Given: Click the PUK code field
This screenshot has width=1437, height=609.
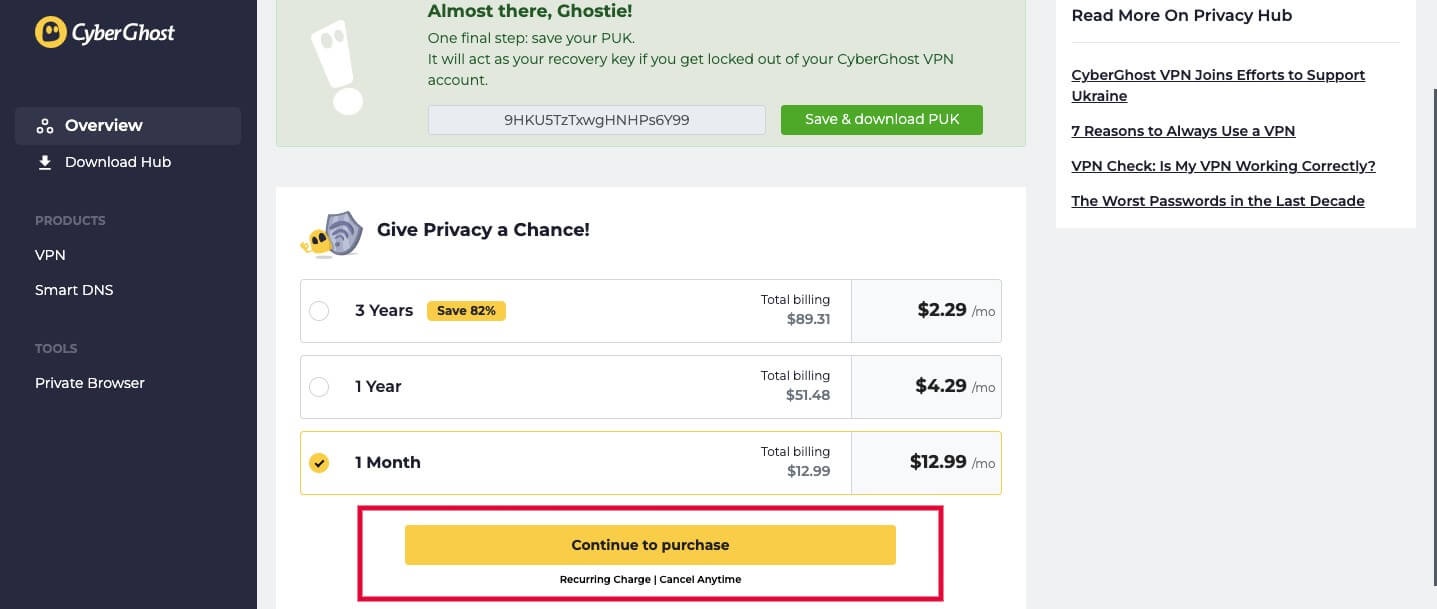Looking at the screenshot, I should point(597,120).
